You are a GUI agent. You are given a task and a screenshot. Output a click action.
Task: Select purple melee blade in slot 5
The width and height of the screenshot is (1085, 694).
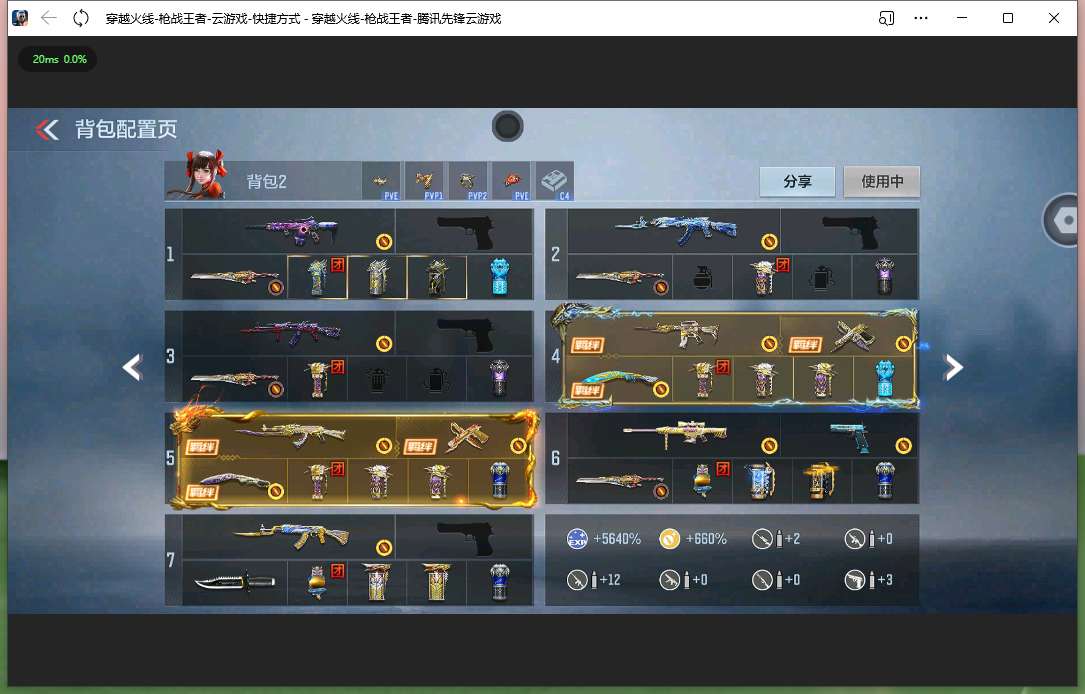pyautogui.click(x=235, y=481)
